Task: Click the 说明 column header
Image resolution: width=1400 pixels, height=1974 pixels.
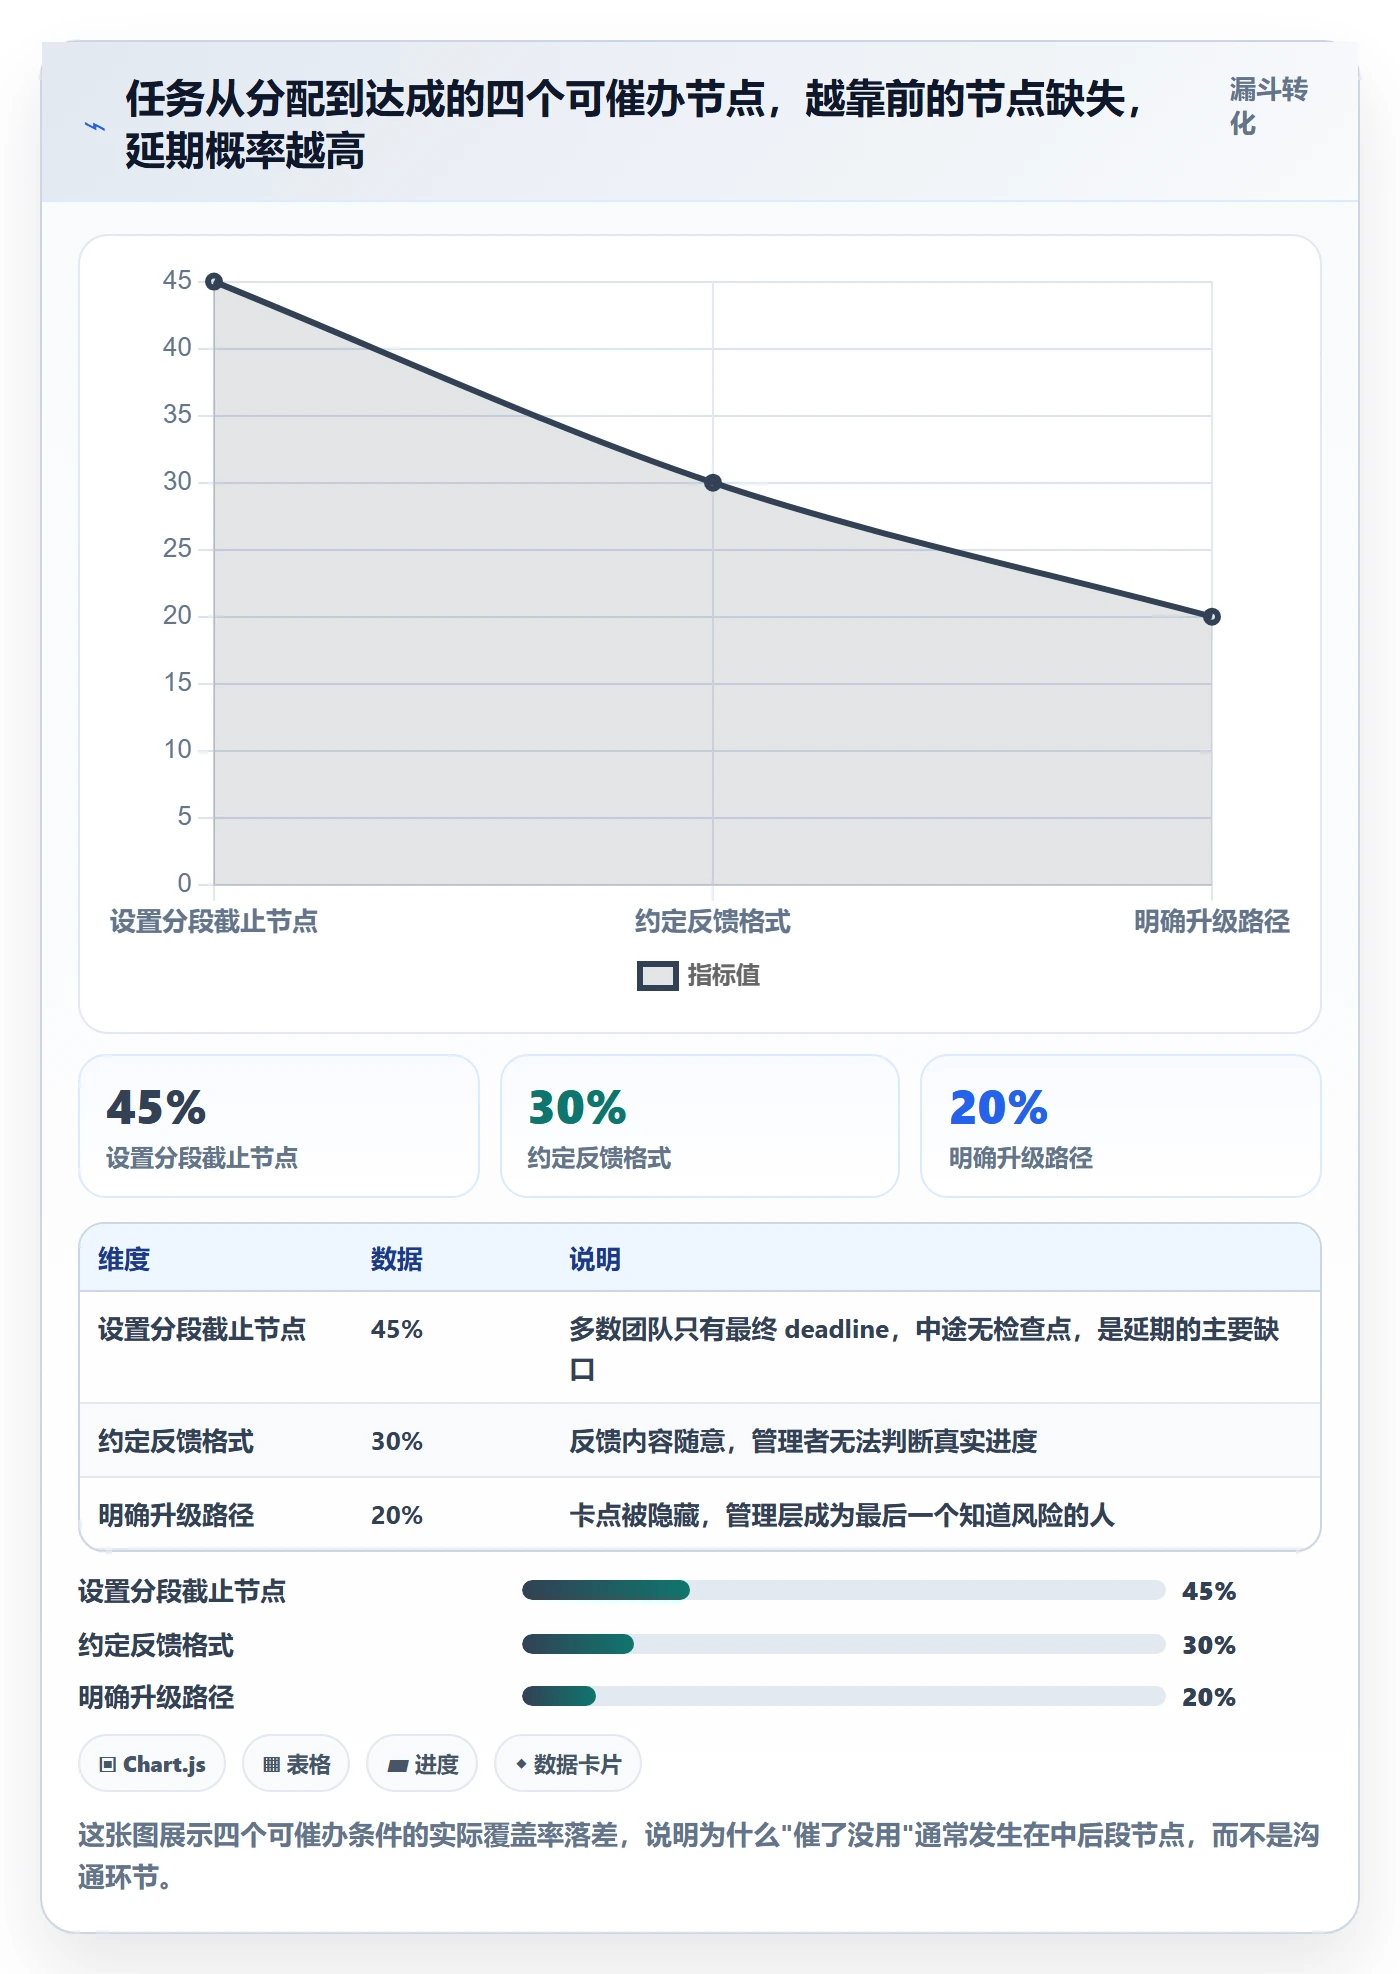Action: click(595, 1259)
